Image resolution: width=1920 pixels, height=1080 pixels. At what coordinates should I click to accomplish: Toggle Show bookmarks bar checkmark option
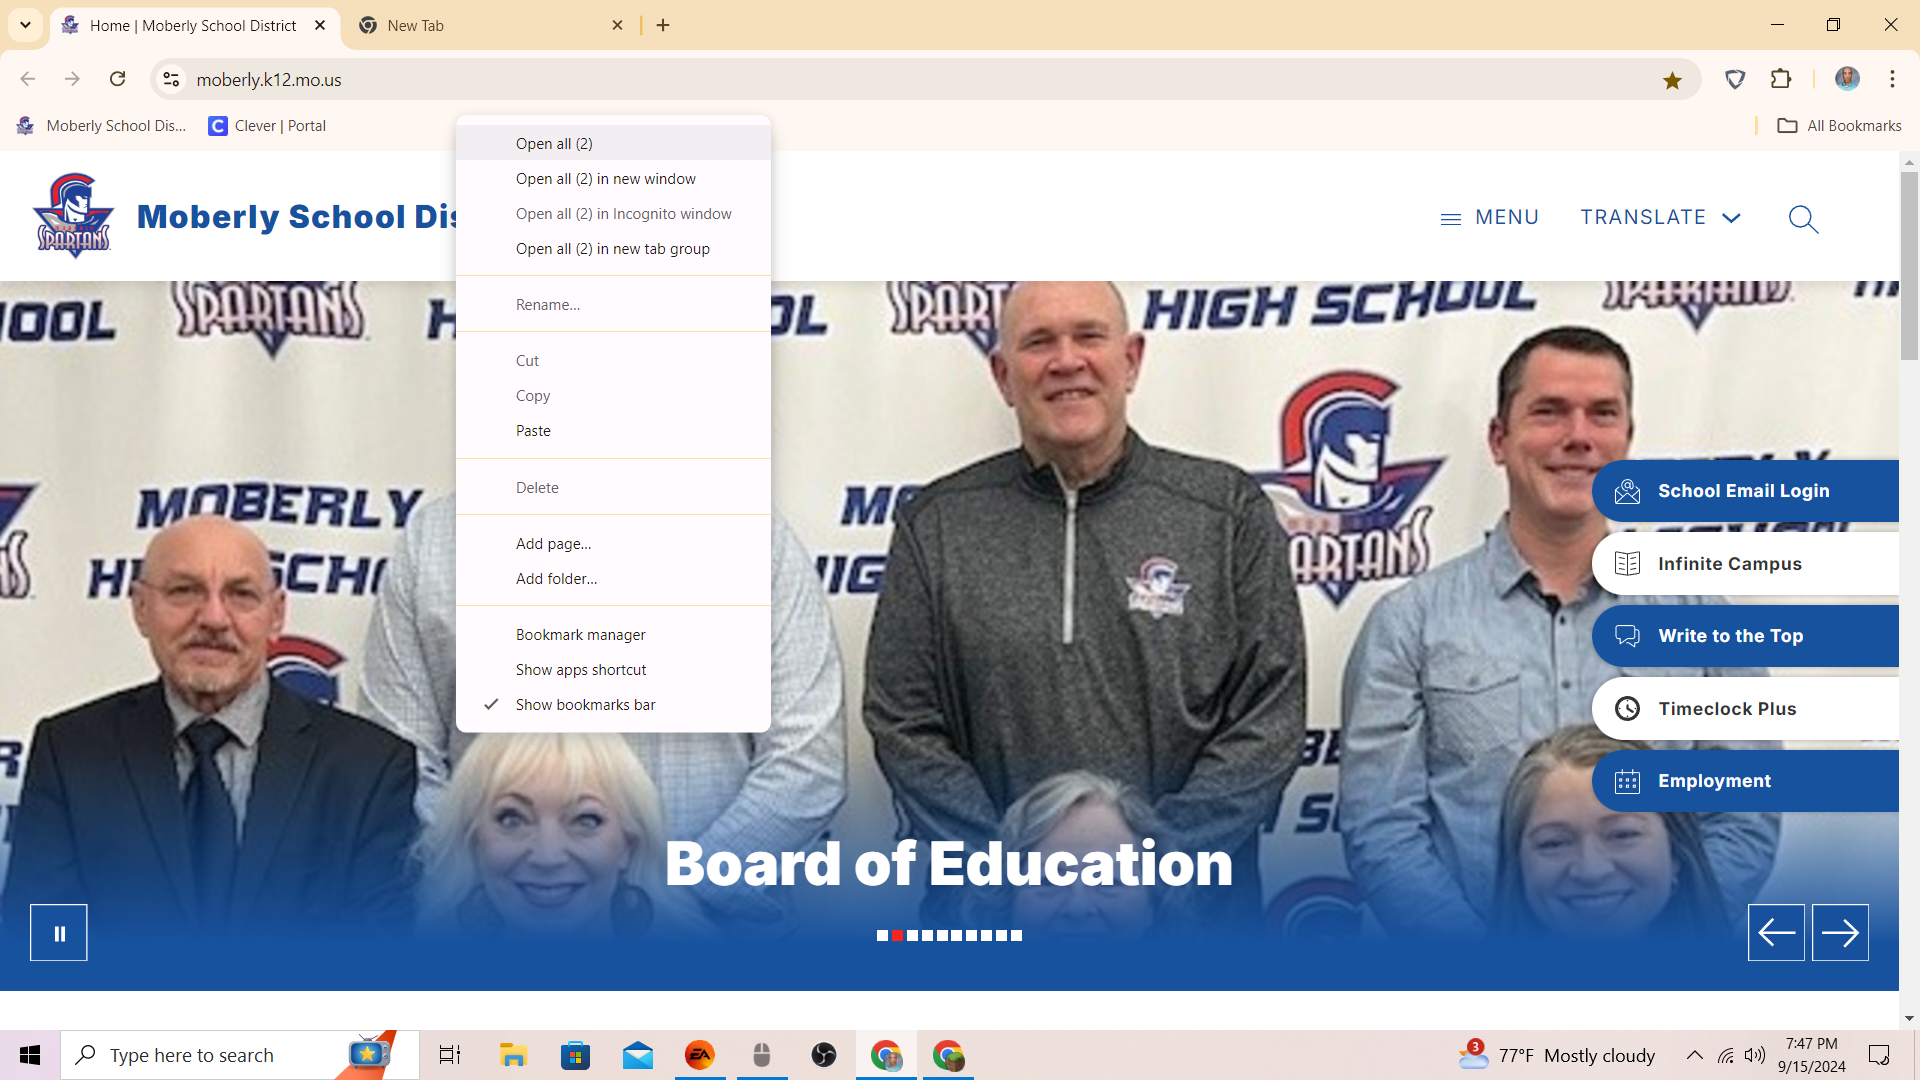(585, 705)
